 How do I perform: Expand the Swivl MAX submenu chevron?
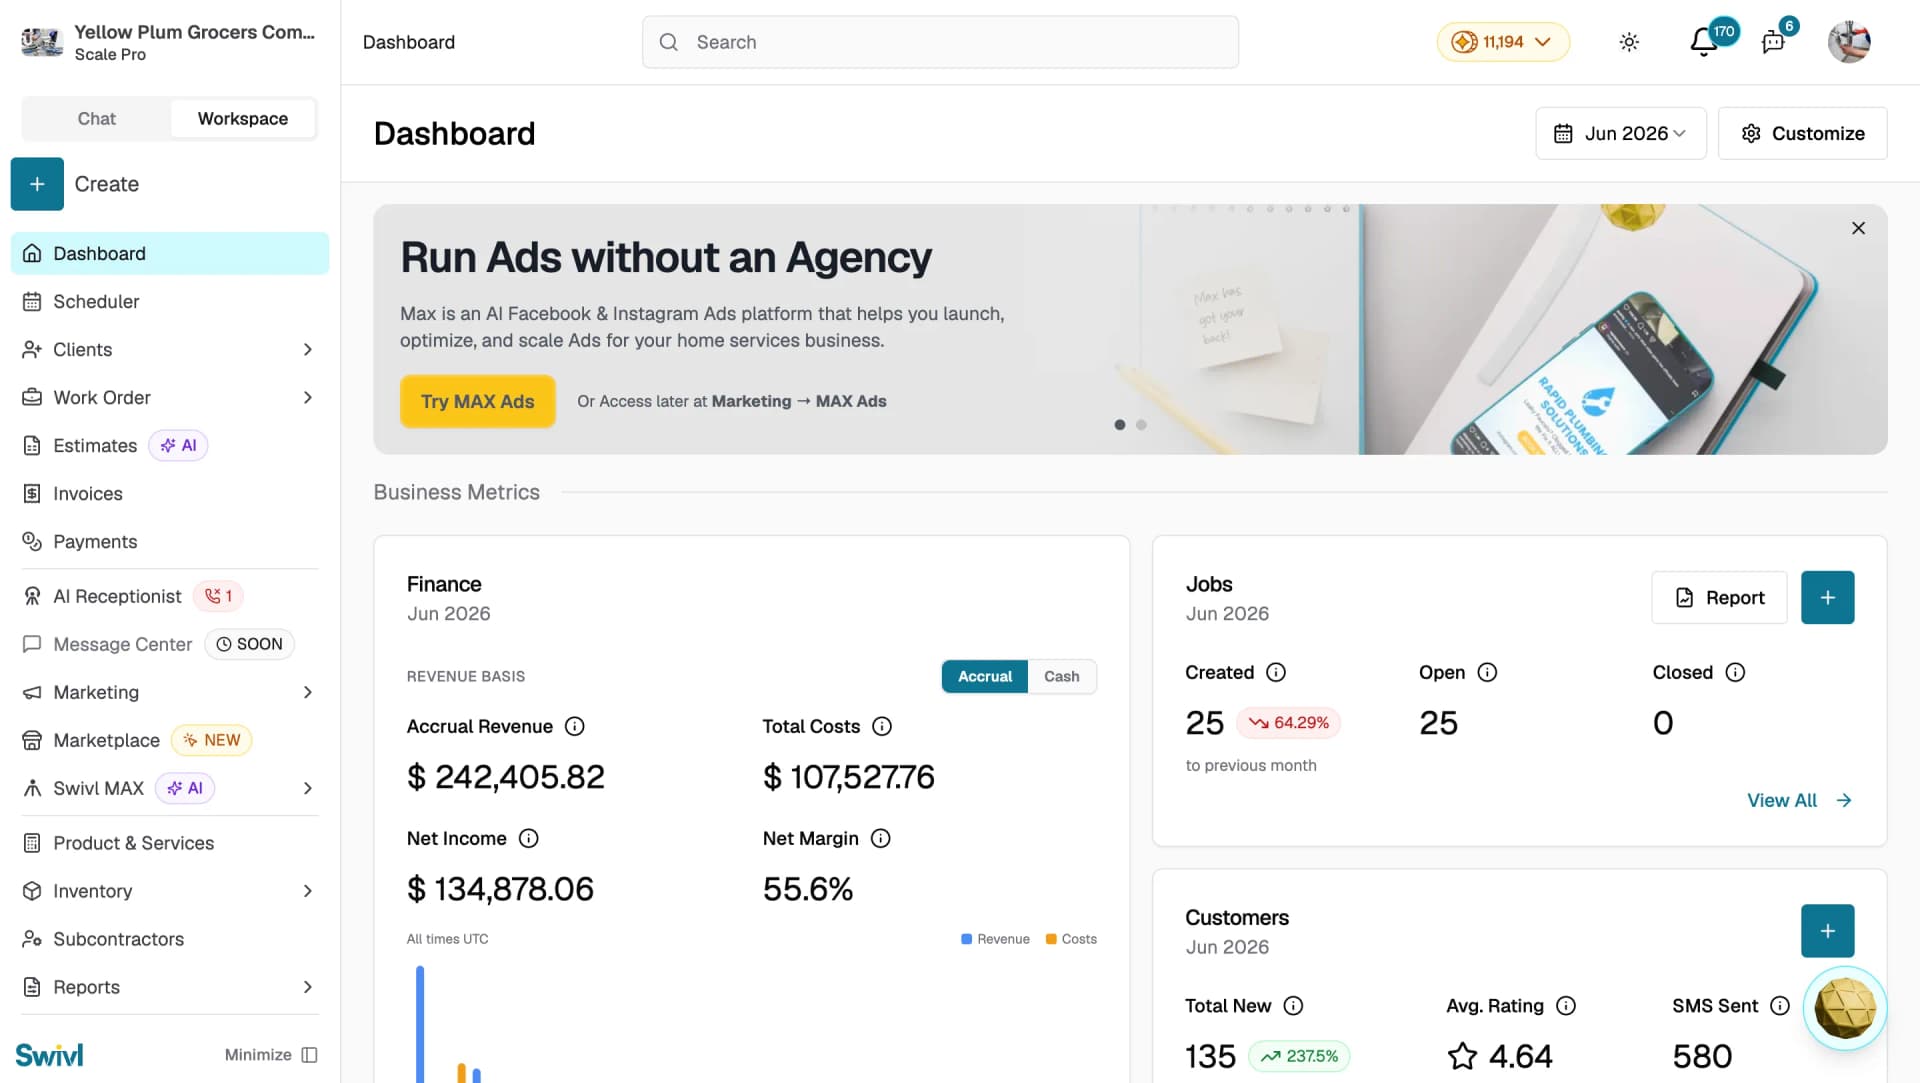pos(307,788)
